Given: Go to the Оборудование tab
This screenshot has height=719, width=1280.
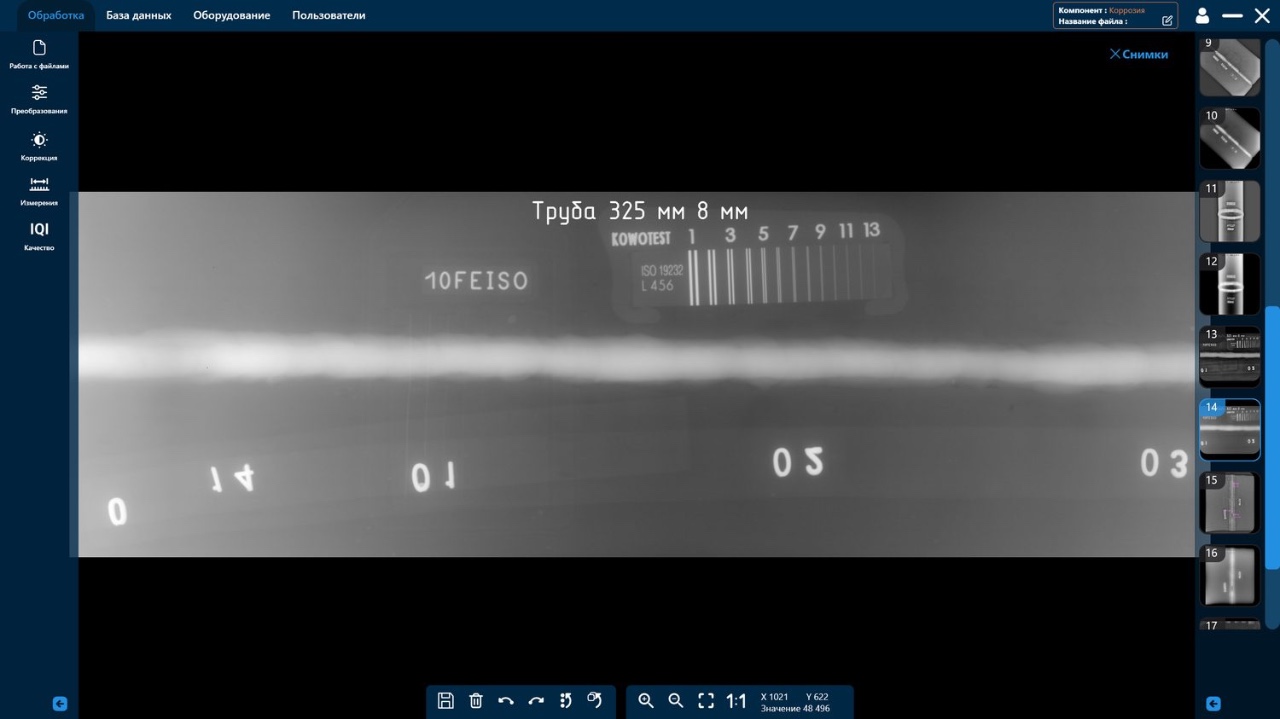Looking at the screenshot, I should pyautogui.click(x=232, y=15).
